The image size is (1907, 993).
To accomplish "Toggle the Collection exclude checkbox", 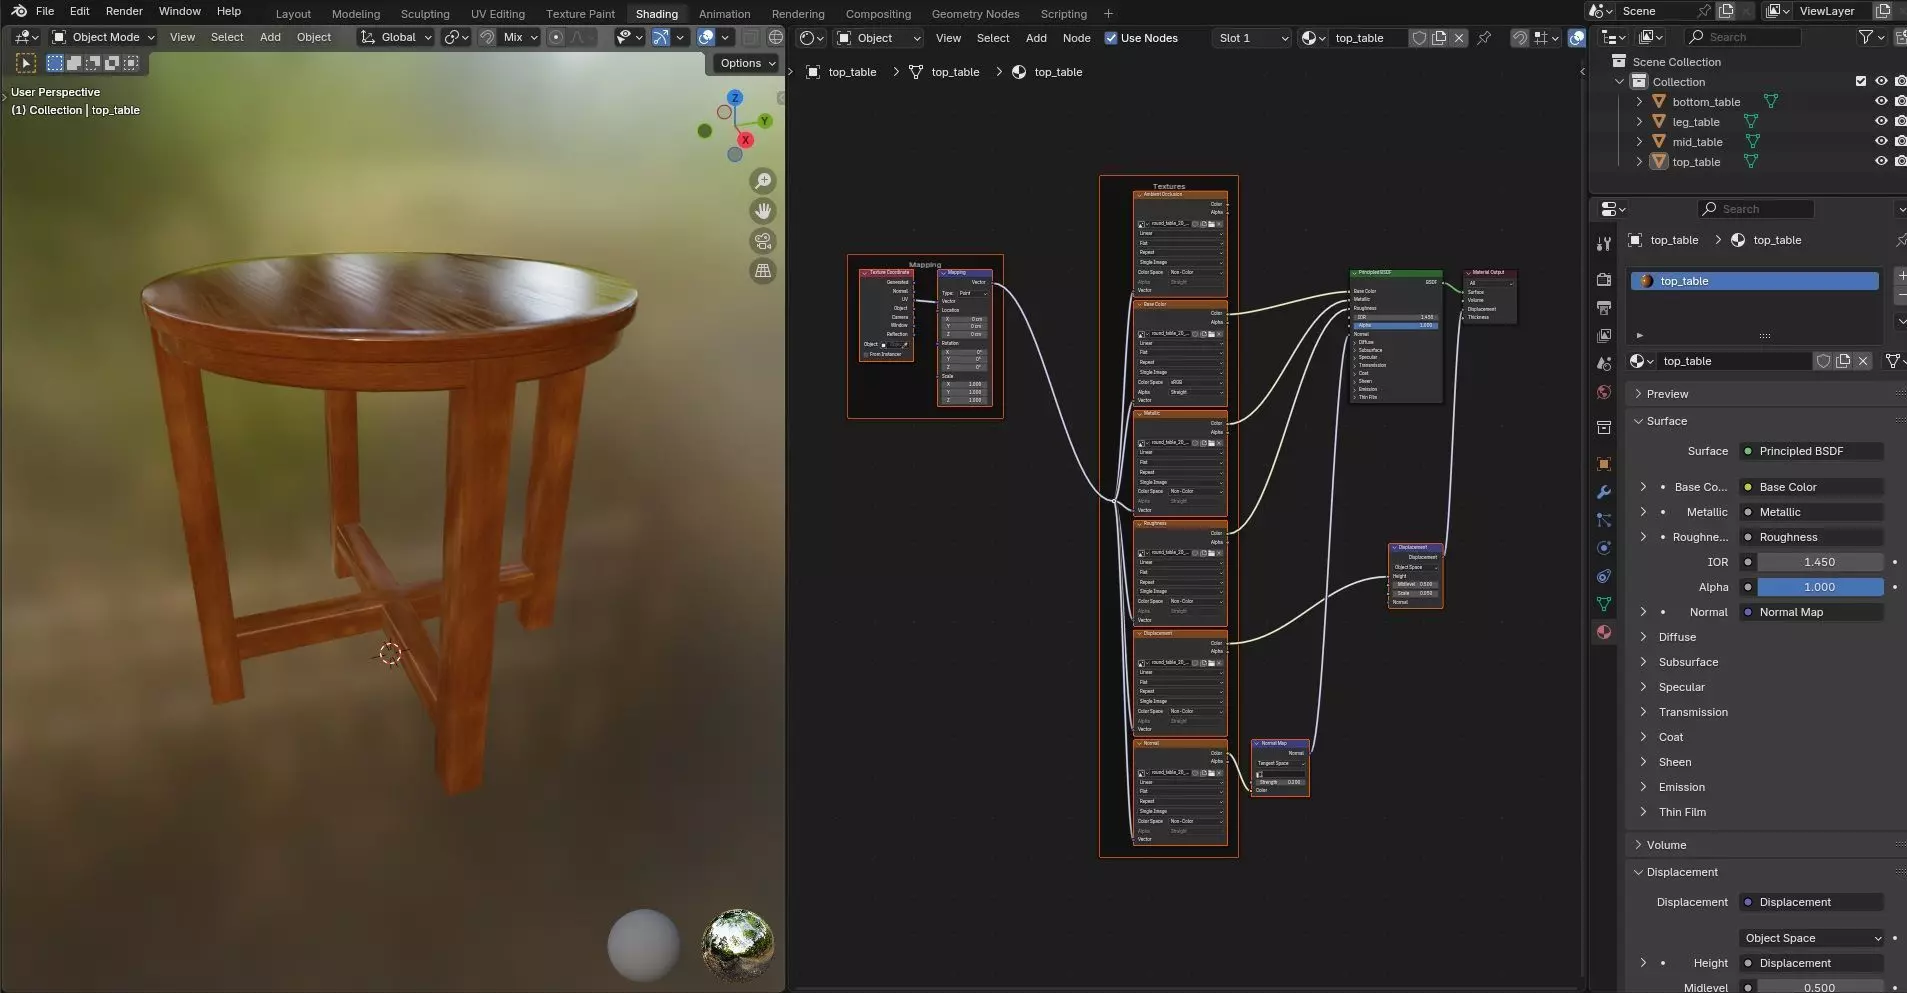I will point(1861,82).
